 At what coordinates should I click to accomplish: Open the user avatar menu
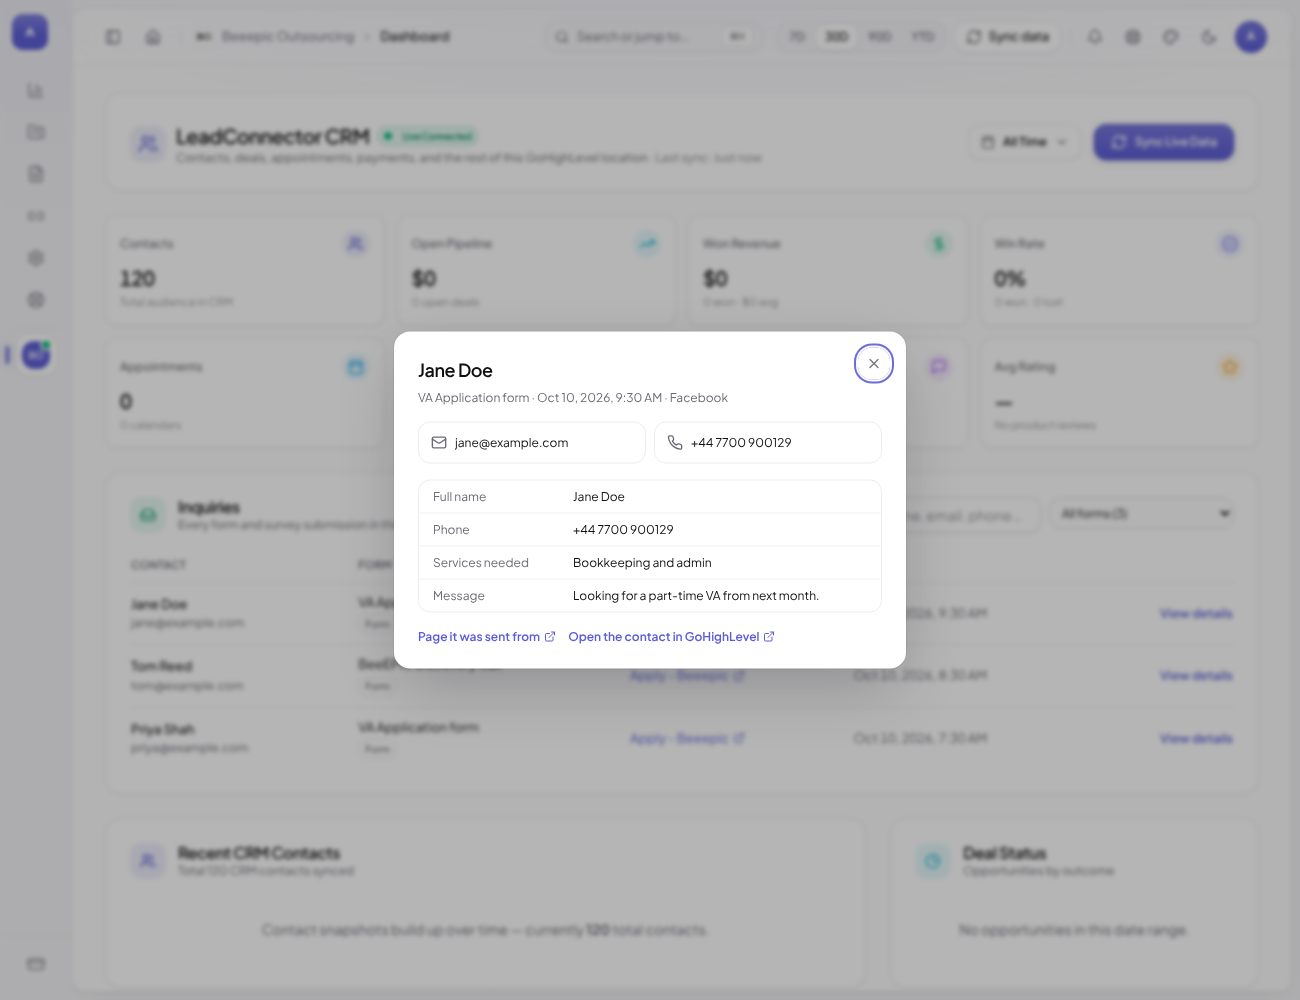1251,37
